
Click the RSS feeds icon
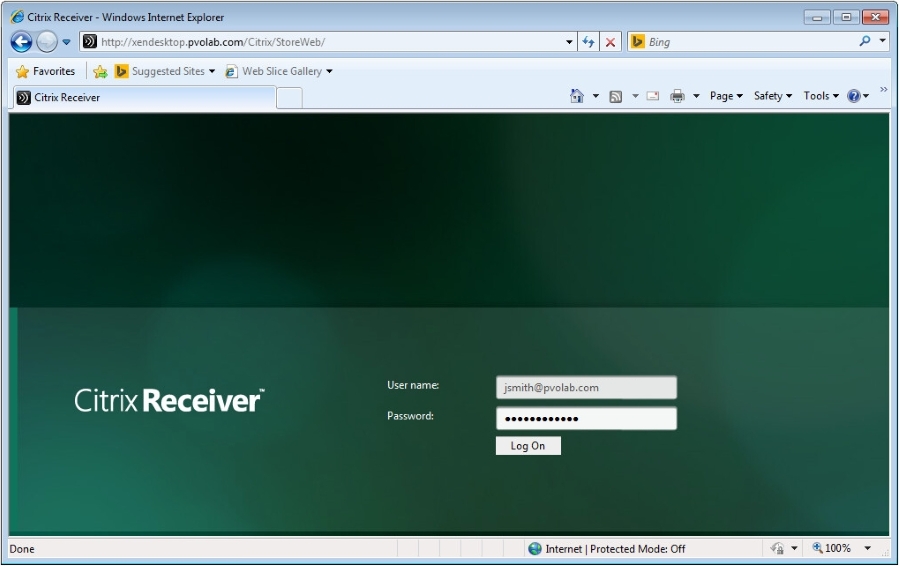point(615,96)
